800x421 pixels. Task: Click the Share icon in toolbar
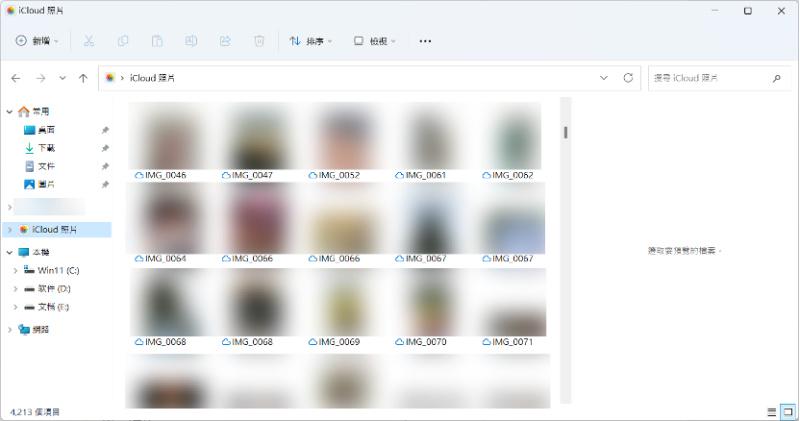(x=225, y=41)
